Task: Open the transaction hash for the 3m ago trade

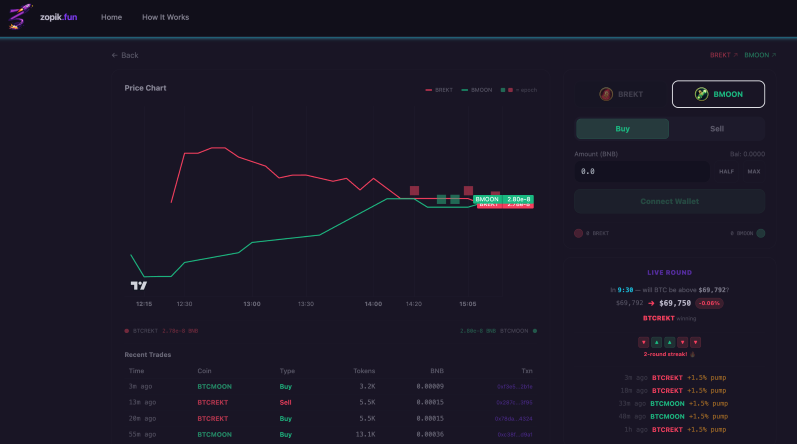Action: click(x=514, y=387)
